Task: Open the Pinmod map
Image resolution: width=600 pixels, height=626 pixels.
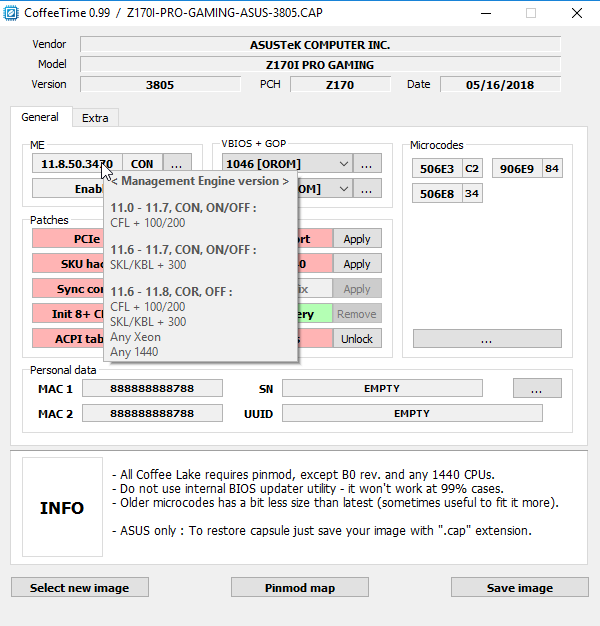Action: pos(300,587)
